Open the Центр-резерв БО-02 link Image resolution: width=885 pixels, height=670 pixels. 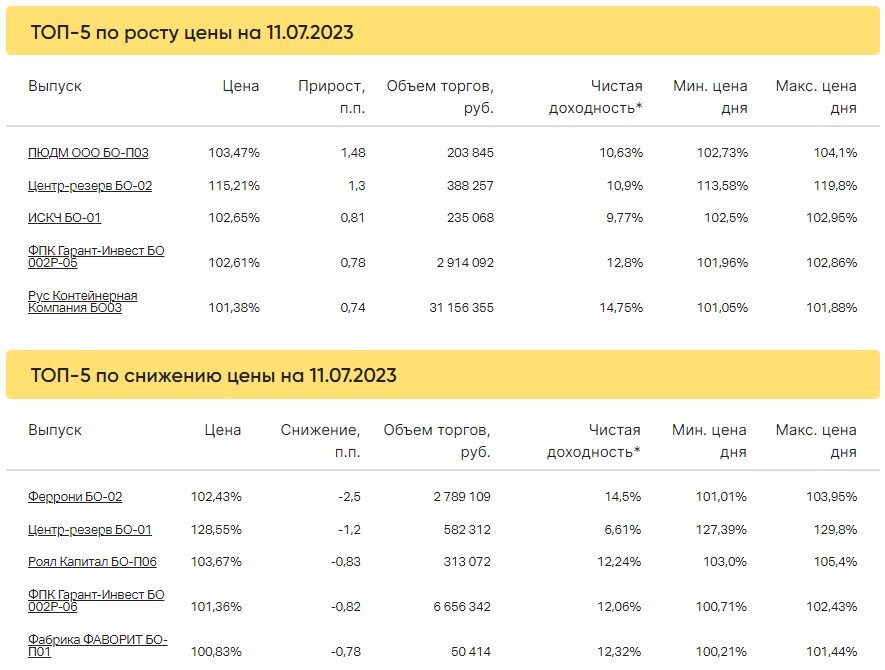[90, 186]
